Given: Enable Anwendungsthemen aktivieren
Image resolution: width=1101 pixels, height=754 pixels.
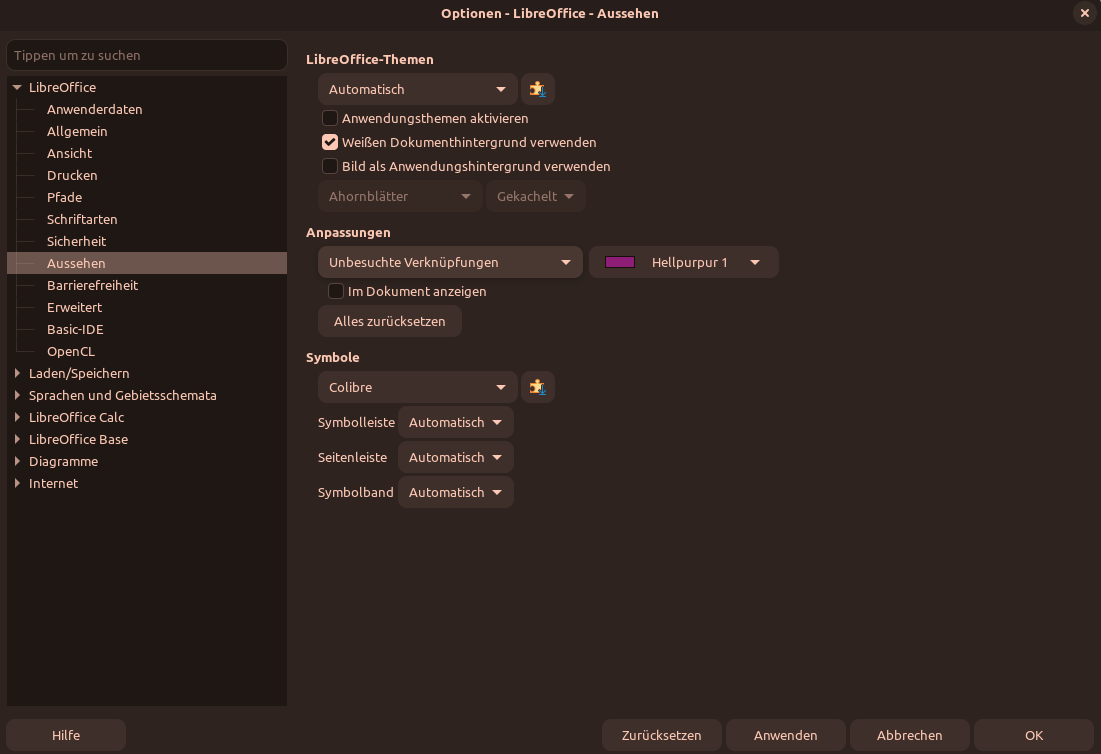Looking at the screenshot, I should 330,118.
